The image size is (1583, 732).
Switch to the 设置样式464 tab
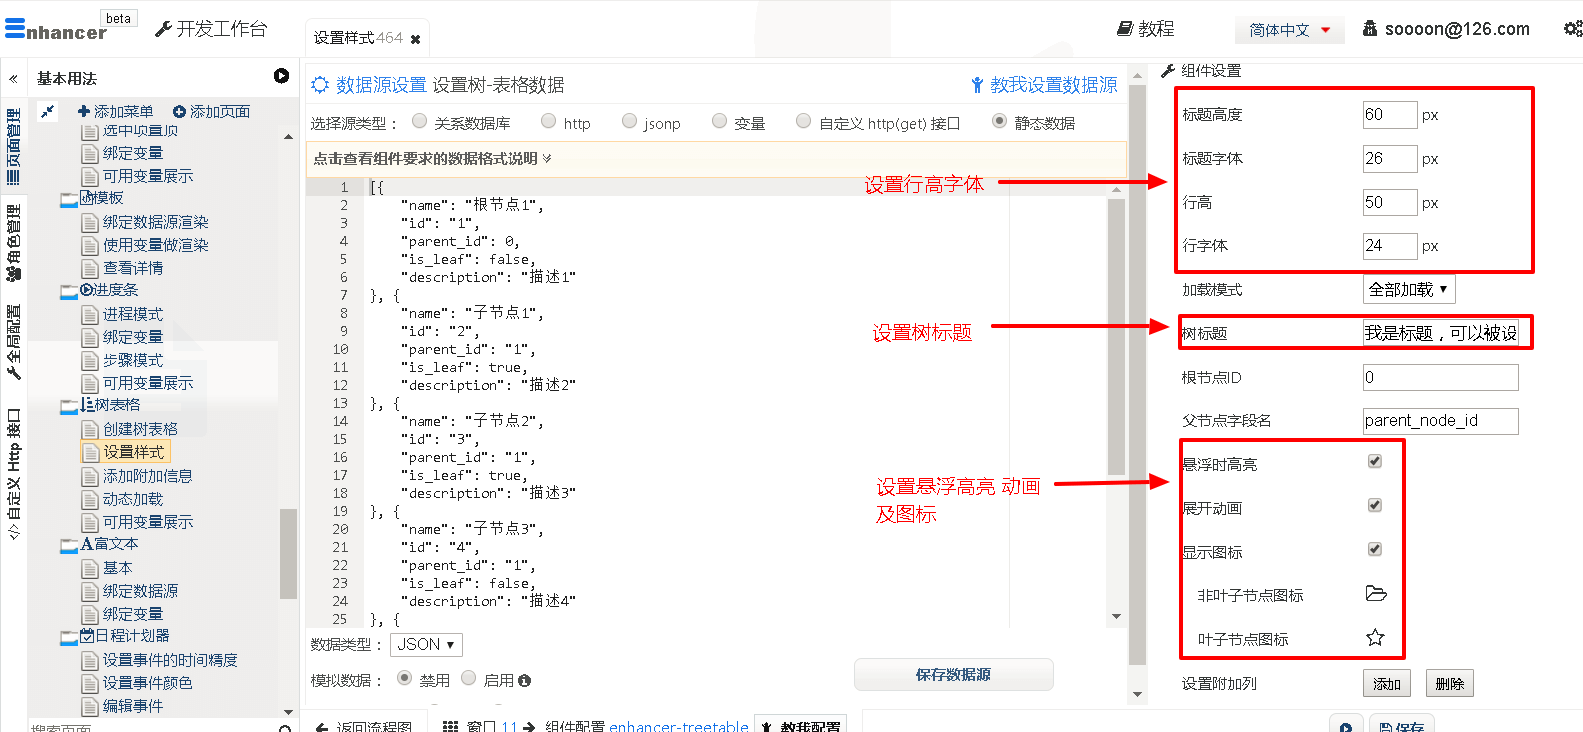pyautogui.click(x=357, y=38)
